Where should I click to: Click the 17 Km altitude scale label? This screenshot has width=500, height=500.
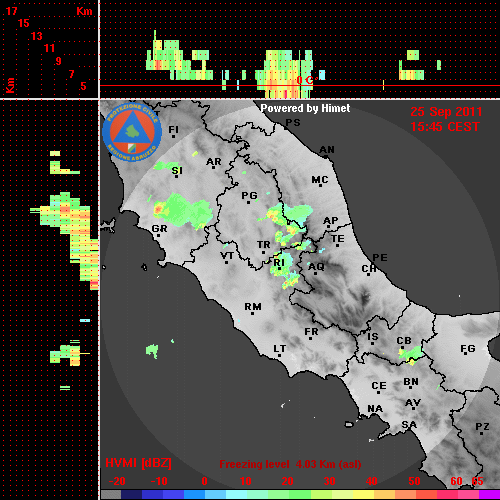coord(11,11)
